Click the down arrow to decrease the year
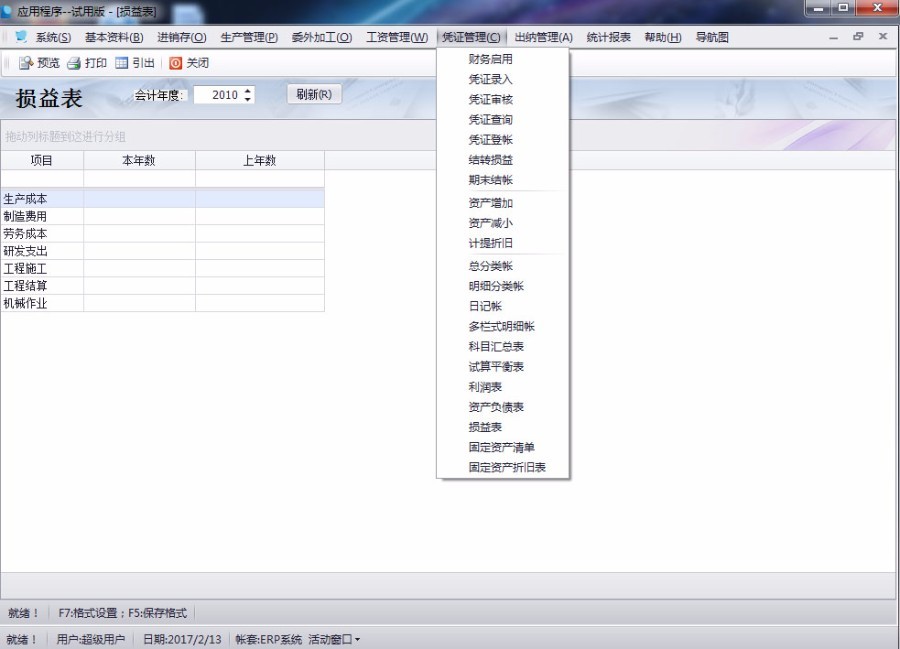900x649 pixels. pos(247,98)
